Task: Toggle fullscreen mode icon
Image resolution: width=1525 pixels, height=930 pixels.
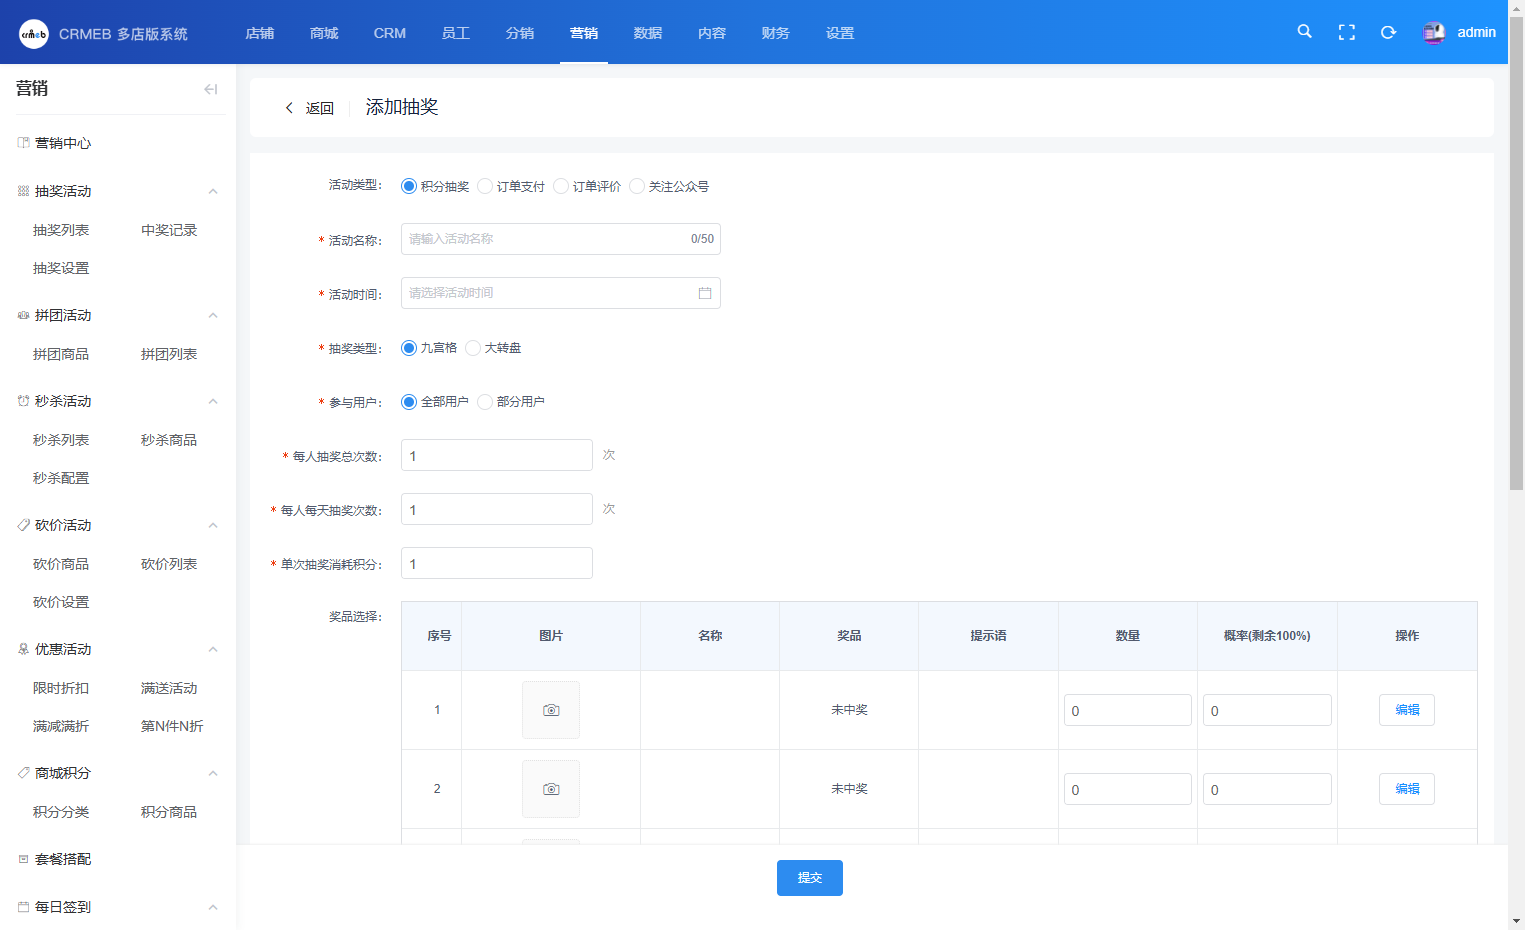Action: tap(1346, 32)
